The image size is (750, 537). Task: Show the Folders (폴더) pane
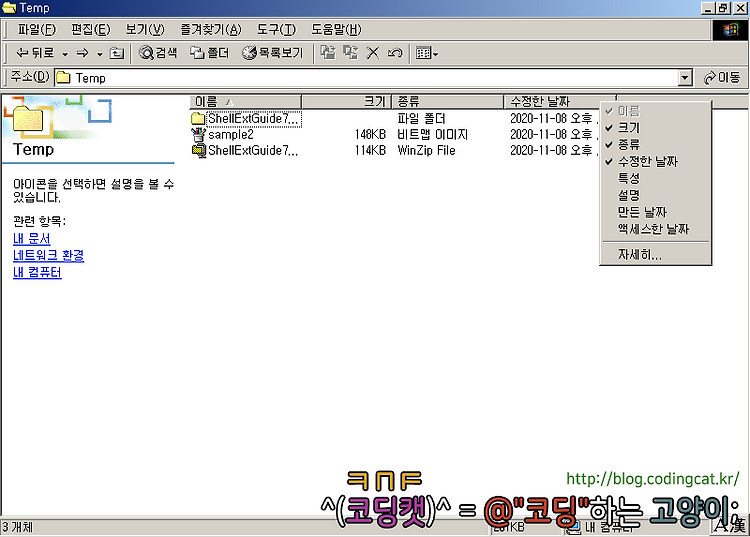[x=210, y=53]
